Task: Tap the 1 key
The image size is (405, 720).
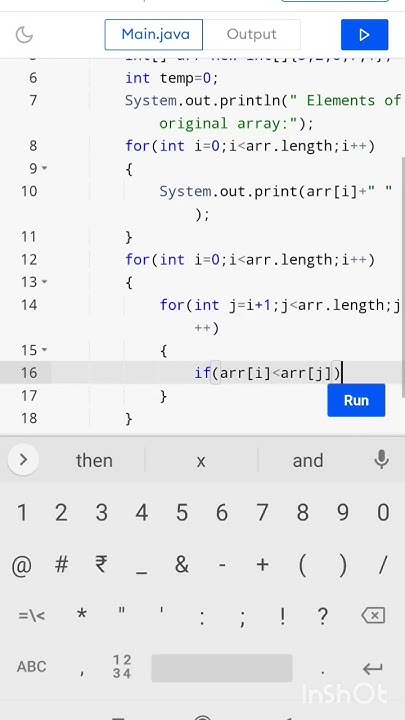Action: coord(22,512)
